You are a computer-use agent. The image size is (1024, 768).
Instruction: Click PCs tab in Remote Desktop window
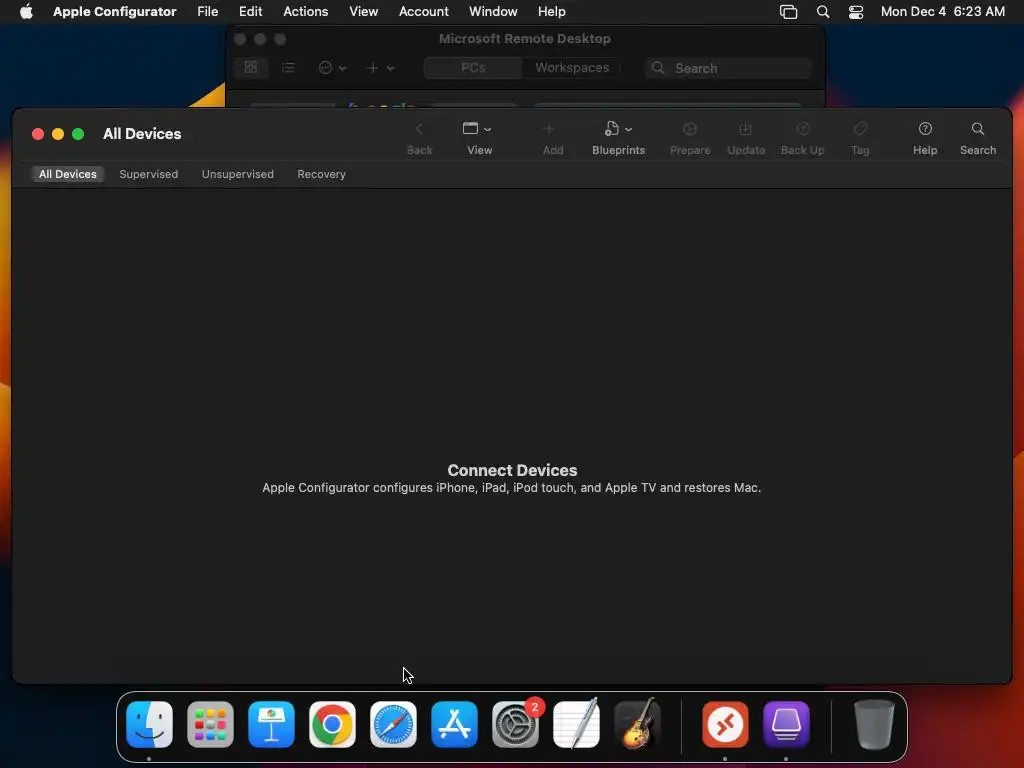coord(473,68)
